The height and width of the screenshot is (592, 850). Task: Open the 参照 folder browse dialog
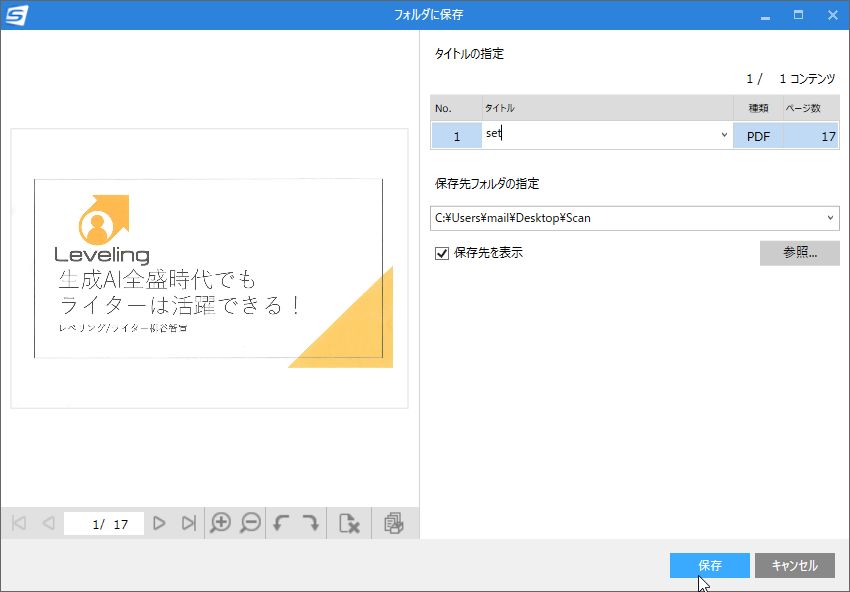[799, 253]
